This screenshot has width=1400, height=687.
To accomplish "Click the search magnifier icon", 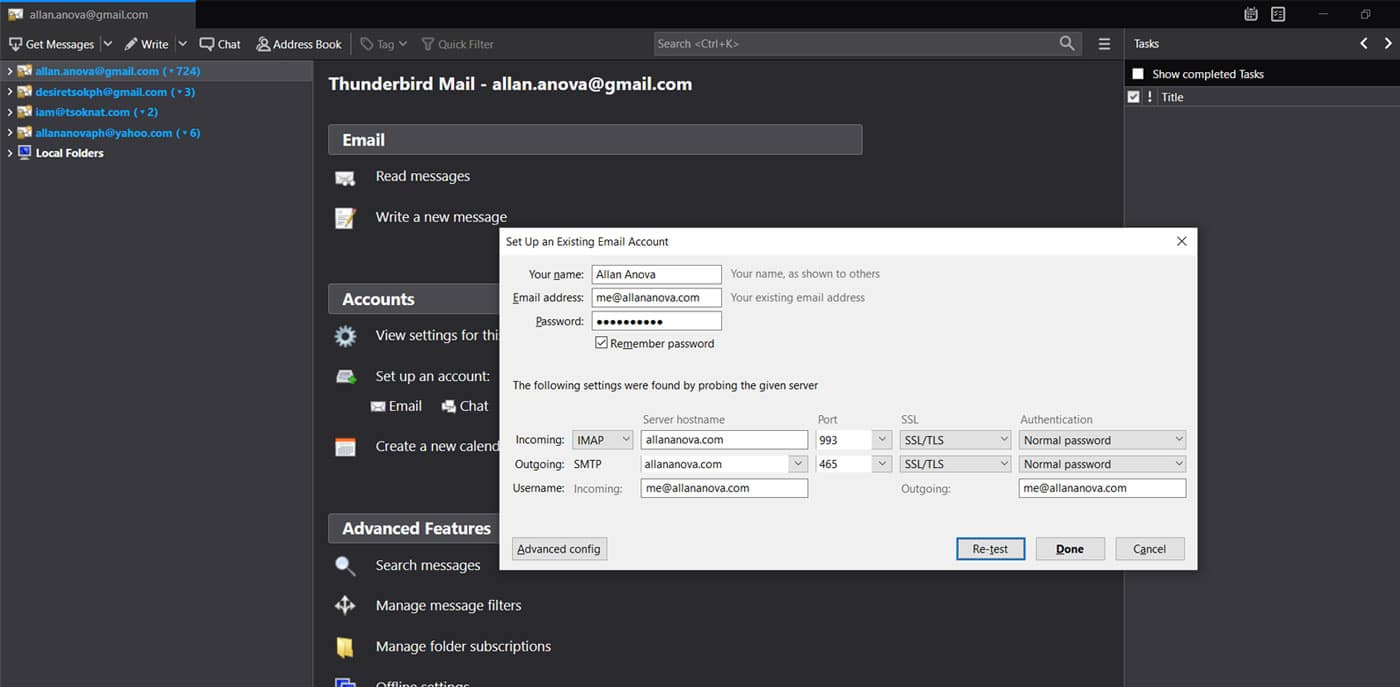I will coord(1067,44).
